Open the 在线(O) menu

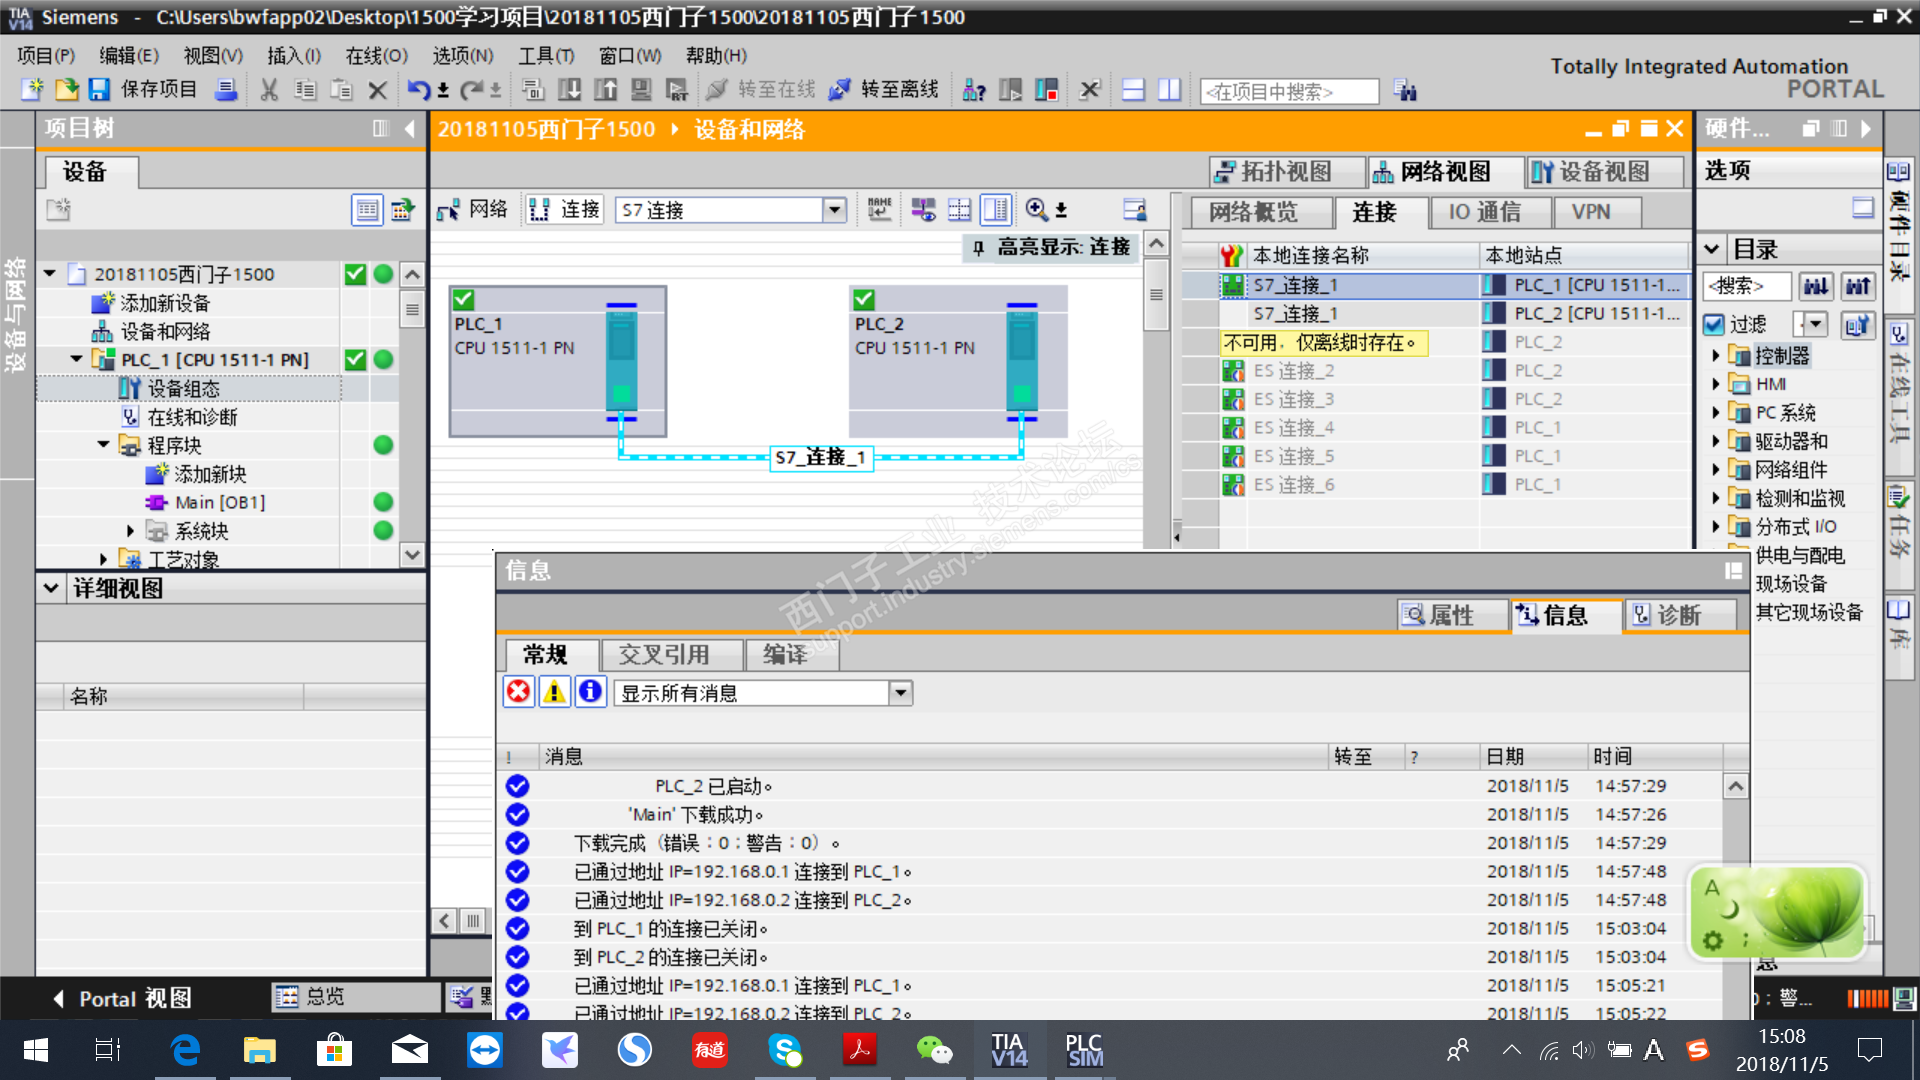pos(376,56)
